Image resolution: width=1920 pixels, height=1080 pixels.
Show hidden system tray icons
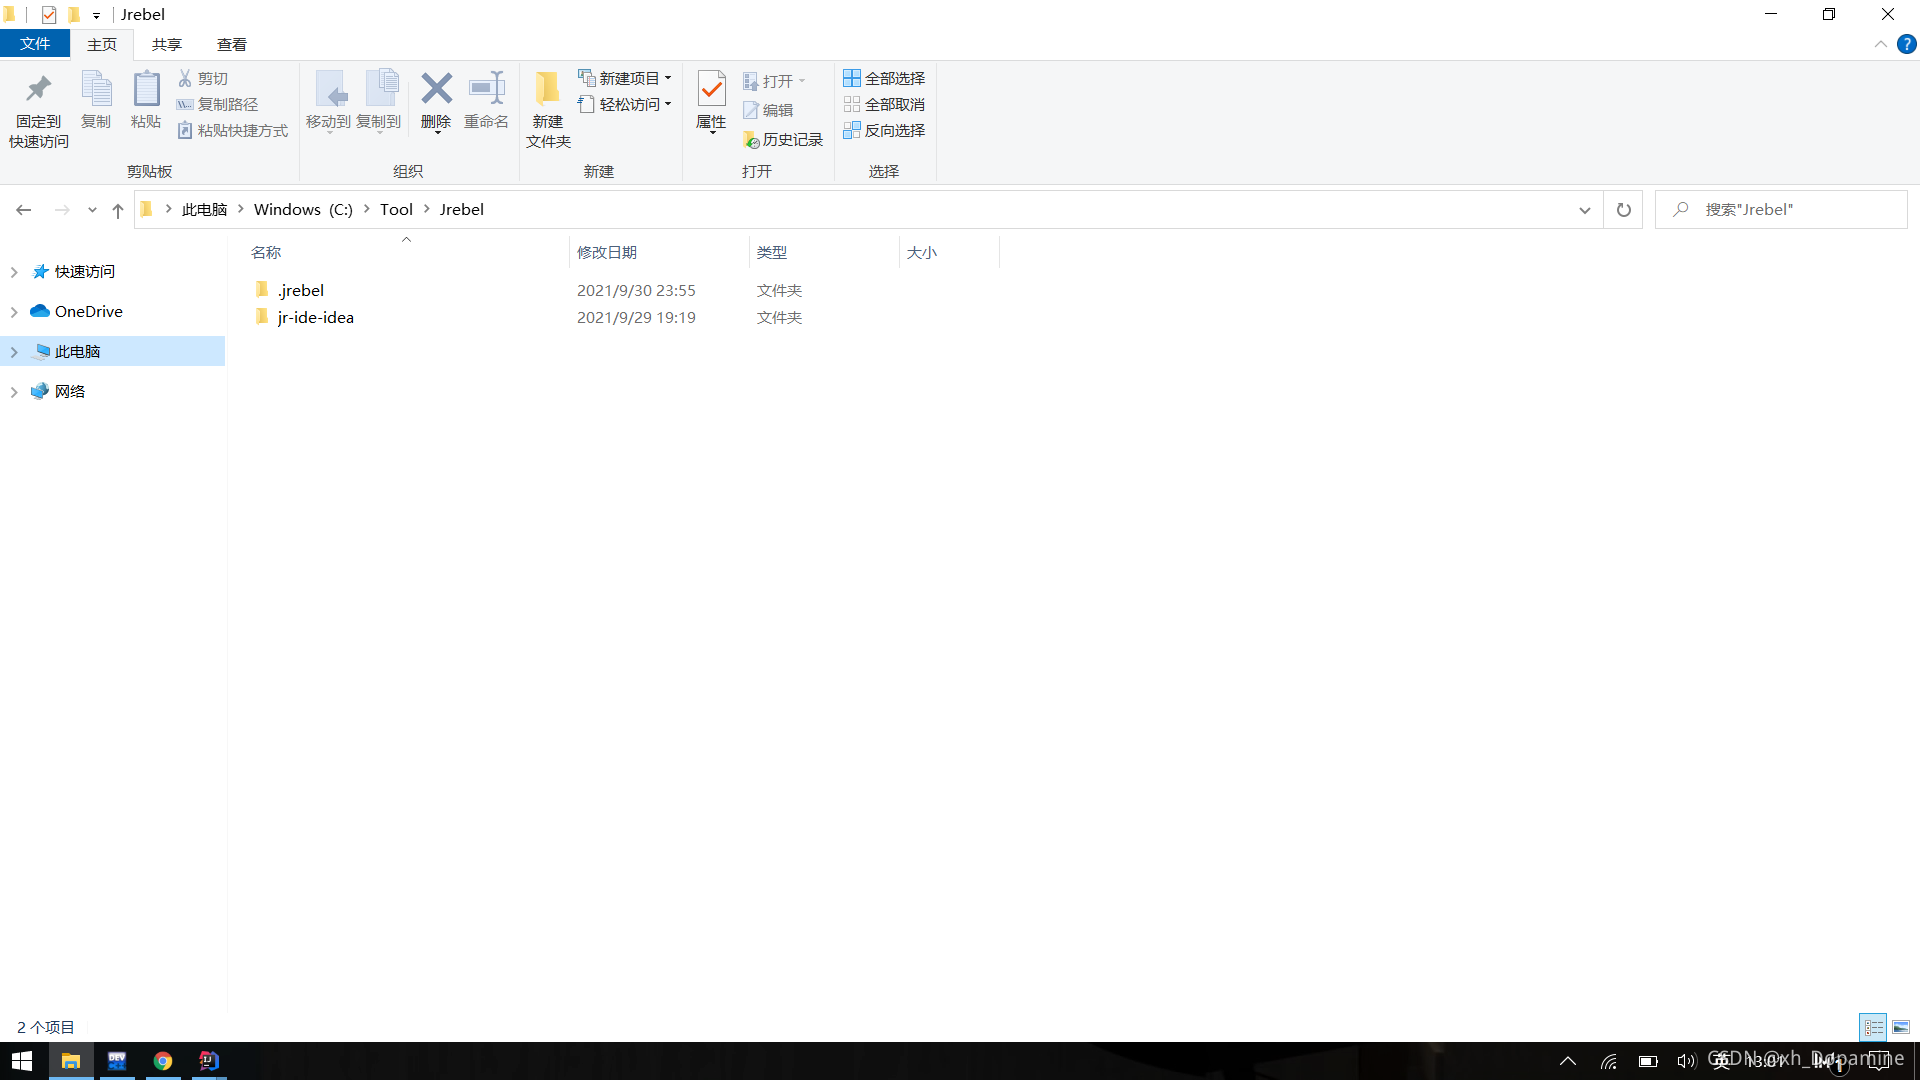coord(1568,1061)
